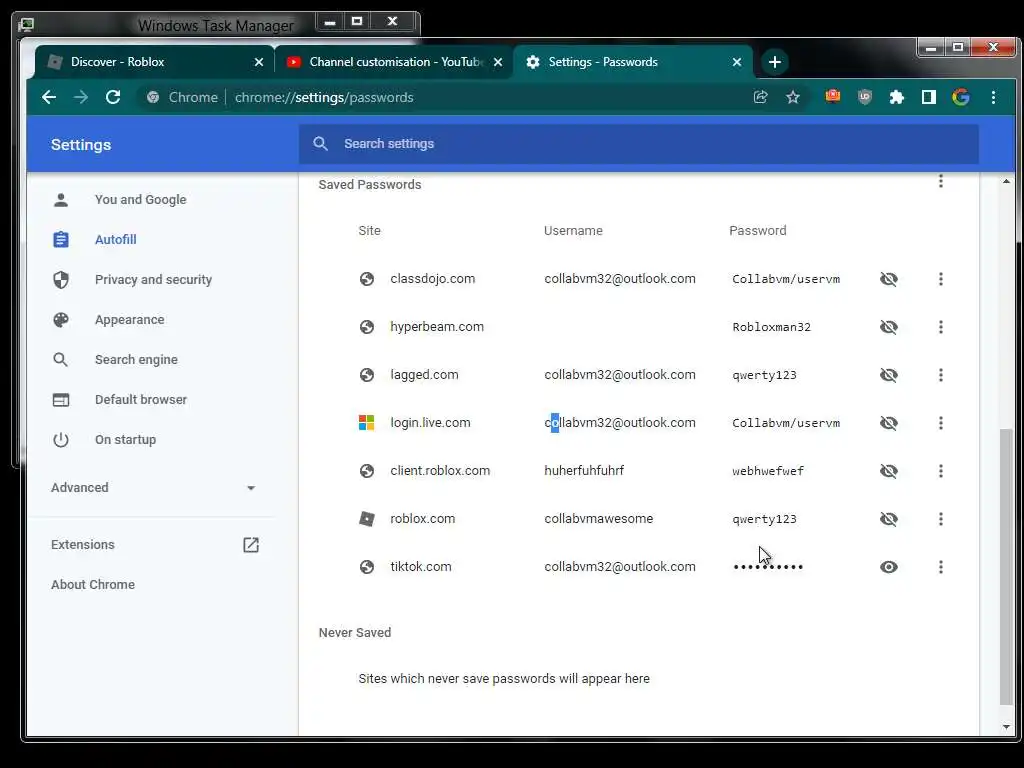Viewport: 1024px width, 768px height.
Task: Open You and Google settings
Action: [x=140, y=200]
